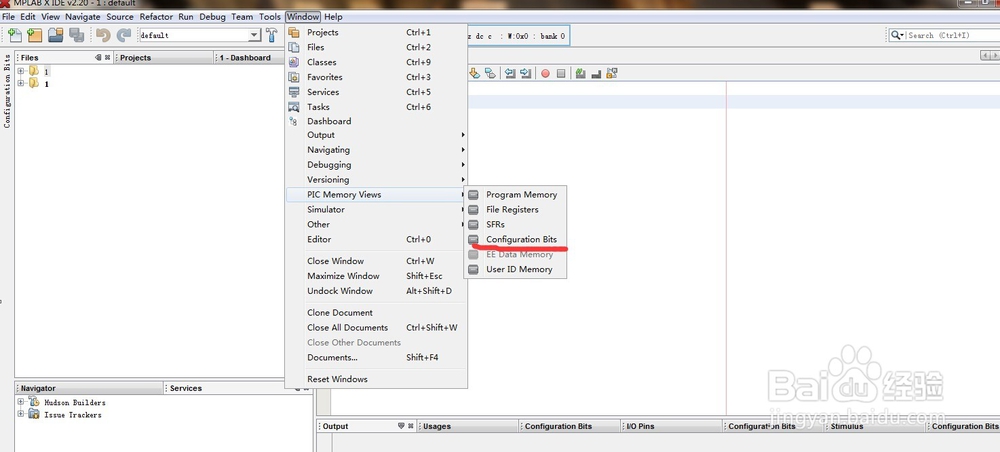The image size is (1000, 452).
Task: Open the Versioning submenu
Action: pyautogui.click(x=376, y=180)
